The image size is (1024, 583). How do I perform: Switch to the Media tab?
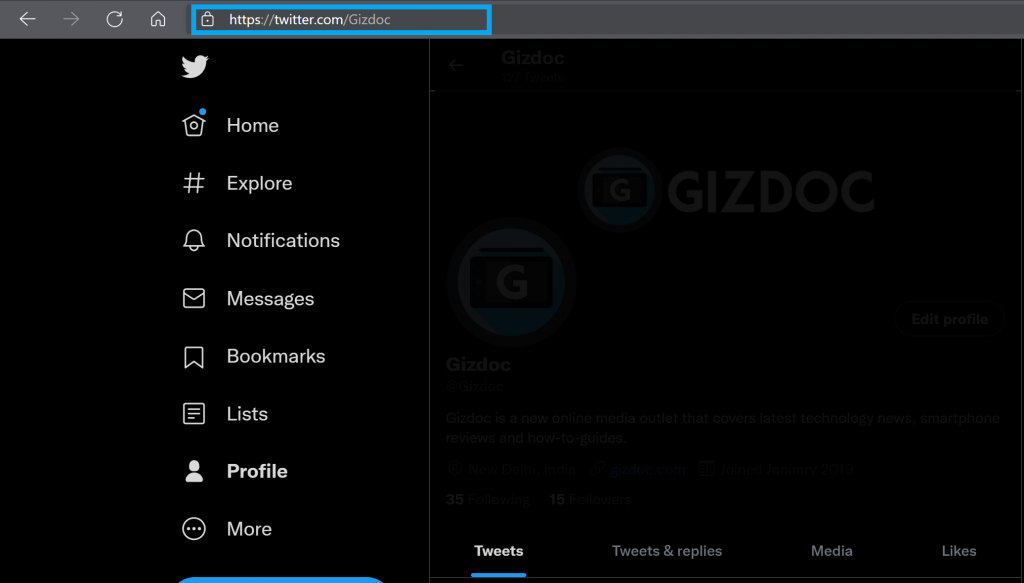[831, 551]
